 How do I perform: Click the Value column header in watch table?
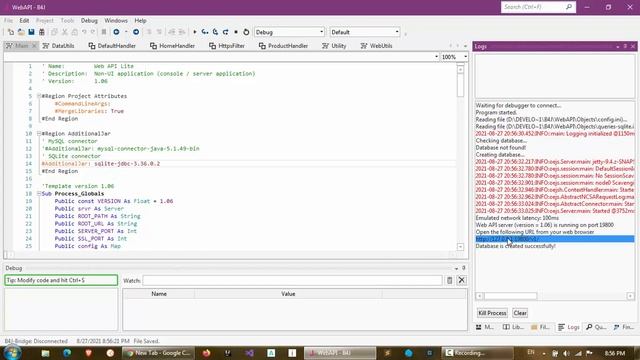[x=288, y=294]
